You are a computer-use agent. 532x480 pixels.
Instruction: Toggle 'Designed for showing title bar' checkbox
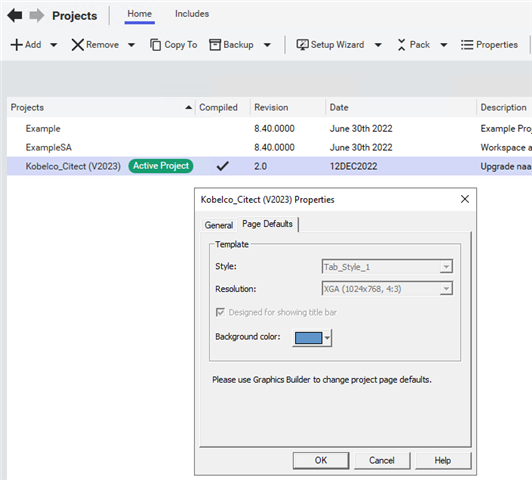220,312
